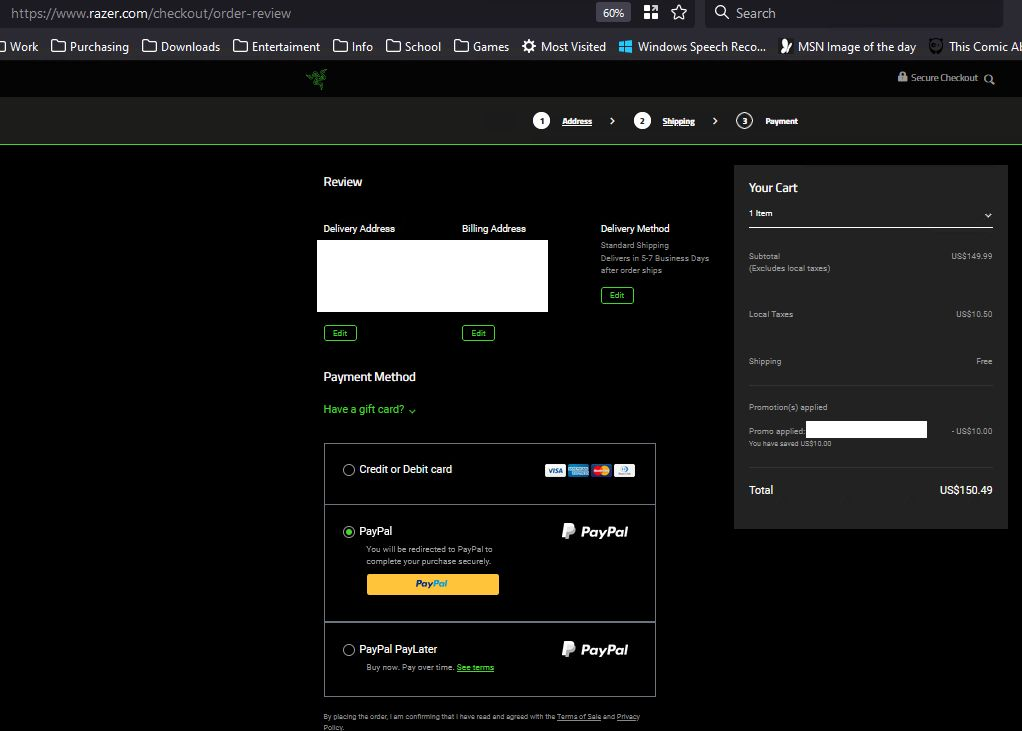The height and width of the screenshot is (731, 1022).
Task: Click the step 2 Shipping circle
Action: [642, 121]
